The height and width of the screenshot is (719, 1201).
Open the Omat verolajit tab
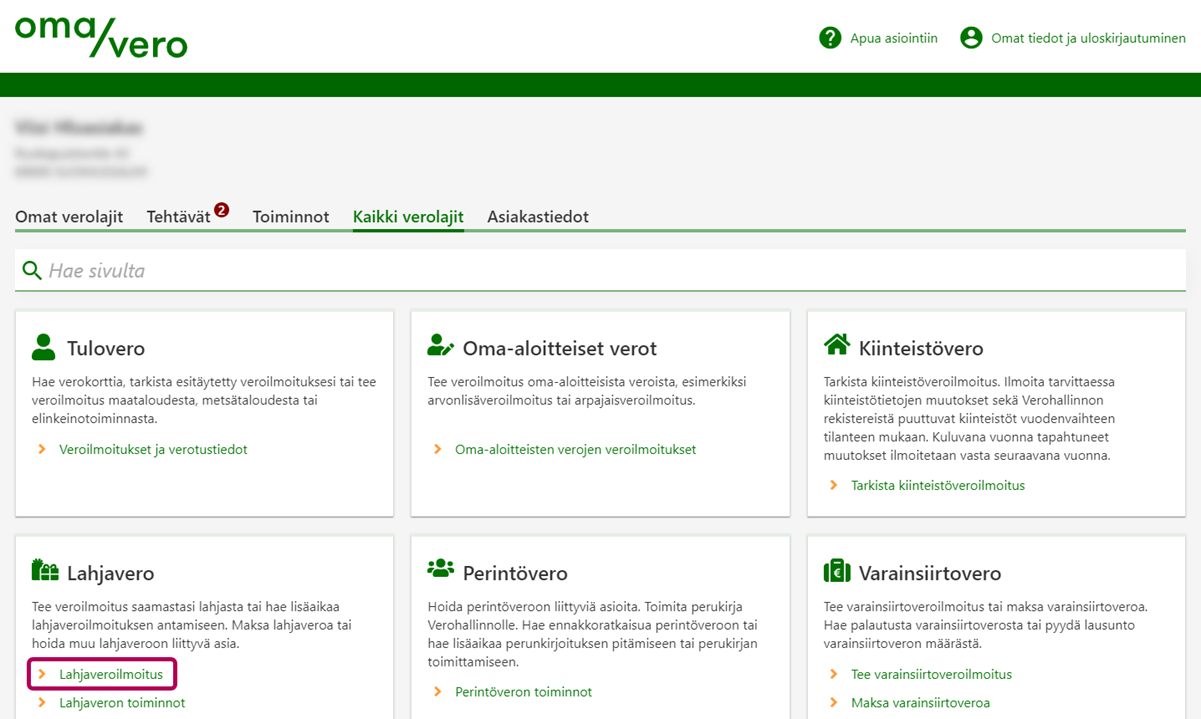pos(69,217)
